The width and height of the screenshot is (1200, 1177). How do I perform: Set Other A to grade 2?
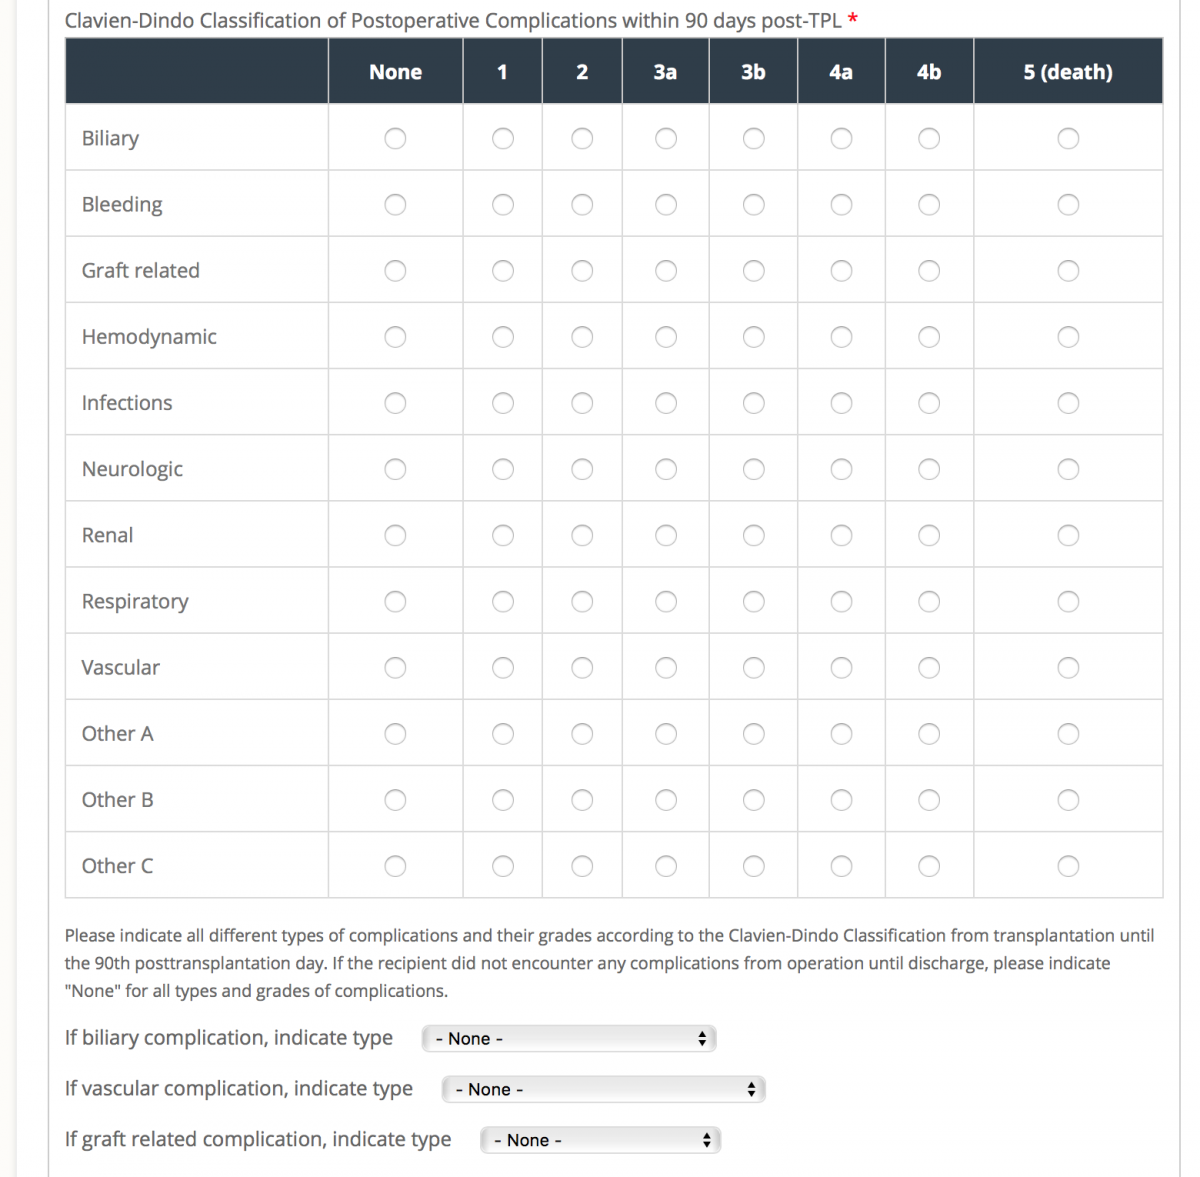click(x=582, y=734)
